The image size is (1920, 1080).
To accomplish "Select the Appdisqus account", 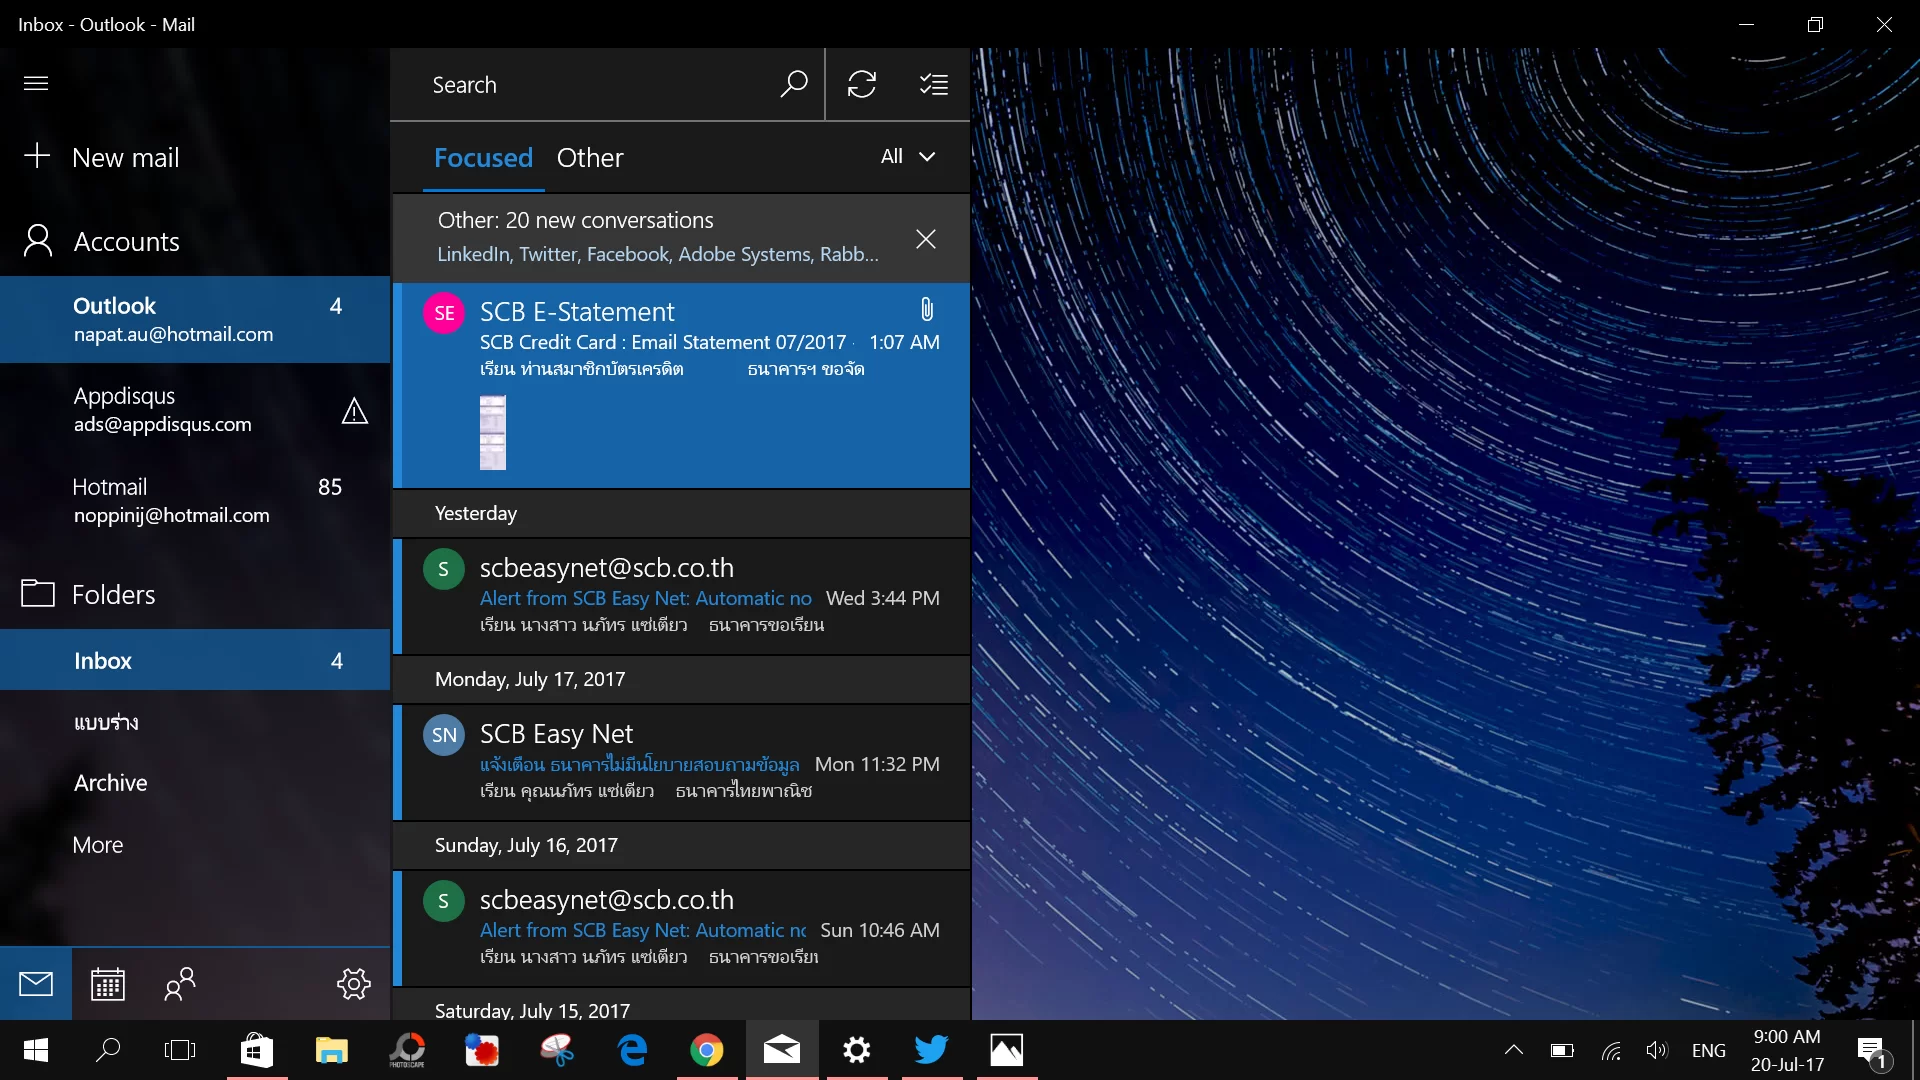I will [195, 410].
